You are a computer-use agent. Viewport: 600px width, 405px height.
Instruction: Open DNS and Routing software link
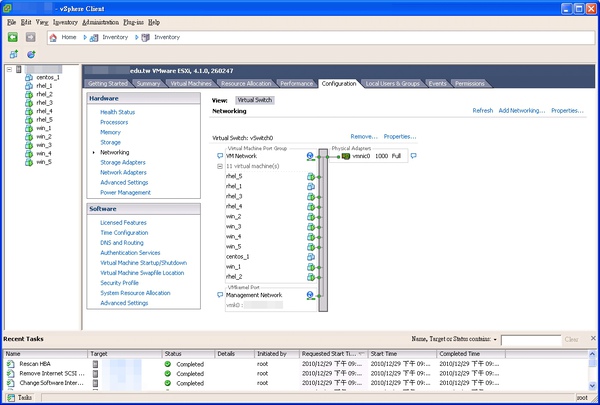click(x=122, y=243)
